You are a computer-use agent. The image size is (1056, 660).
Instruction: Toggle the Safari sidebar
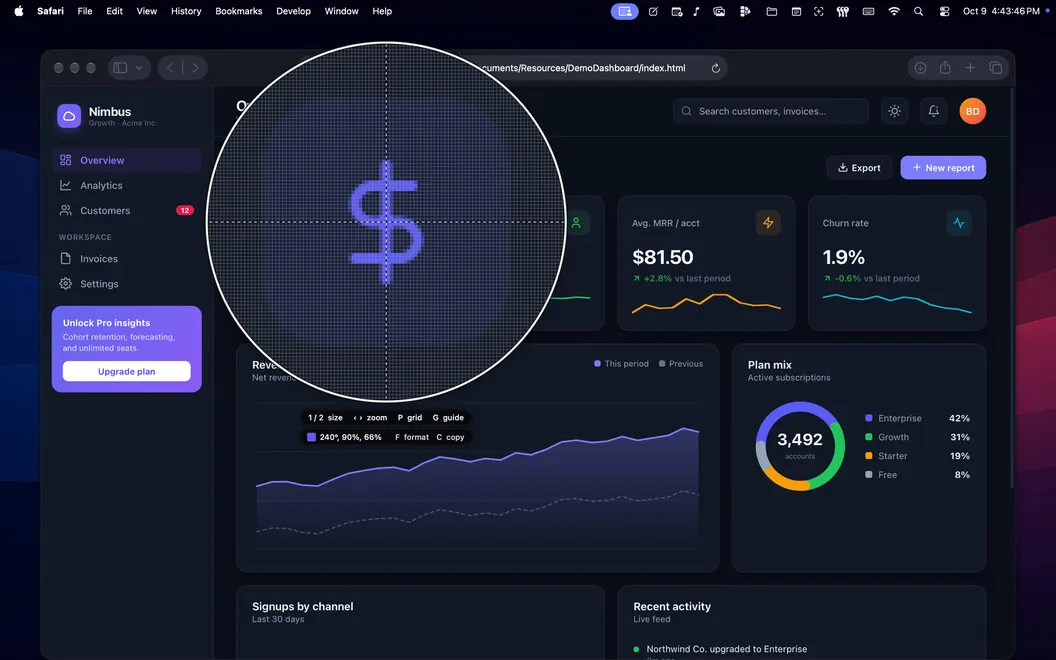(120, 67)
